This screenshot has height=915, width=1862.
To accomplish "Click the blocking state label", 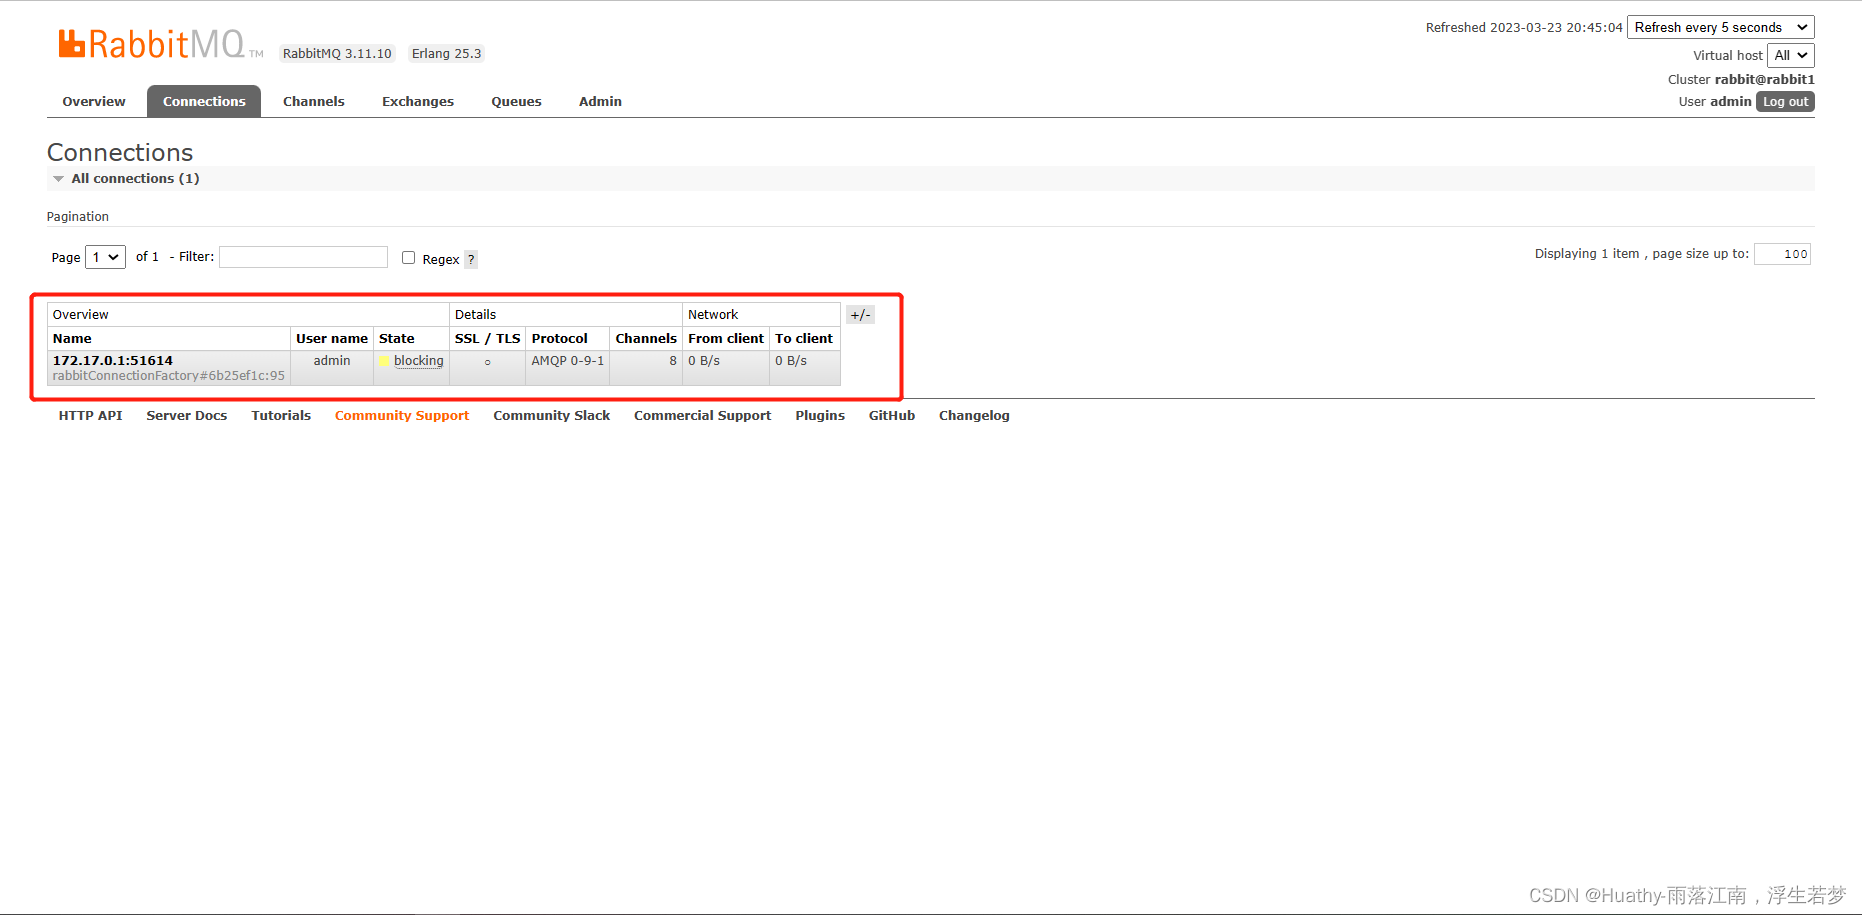I will [418, 360].
